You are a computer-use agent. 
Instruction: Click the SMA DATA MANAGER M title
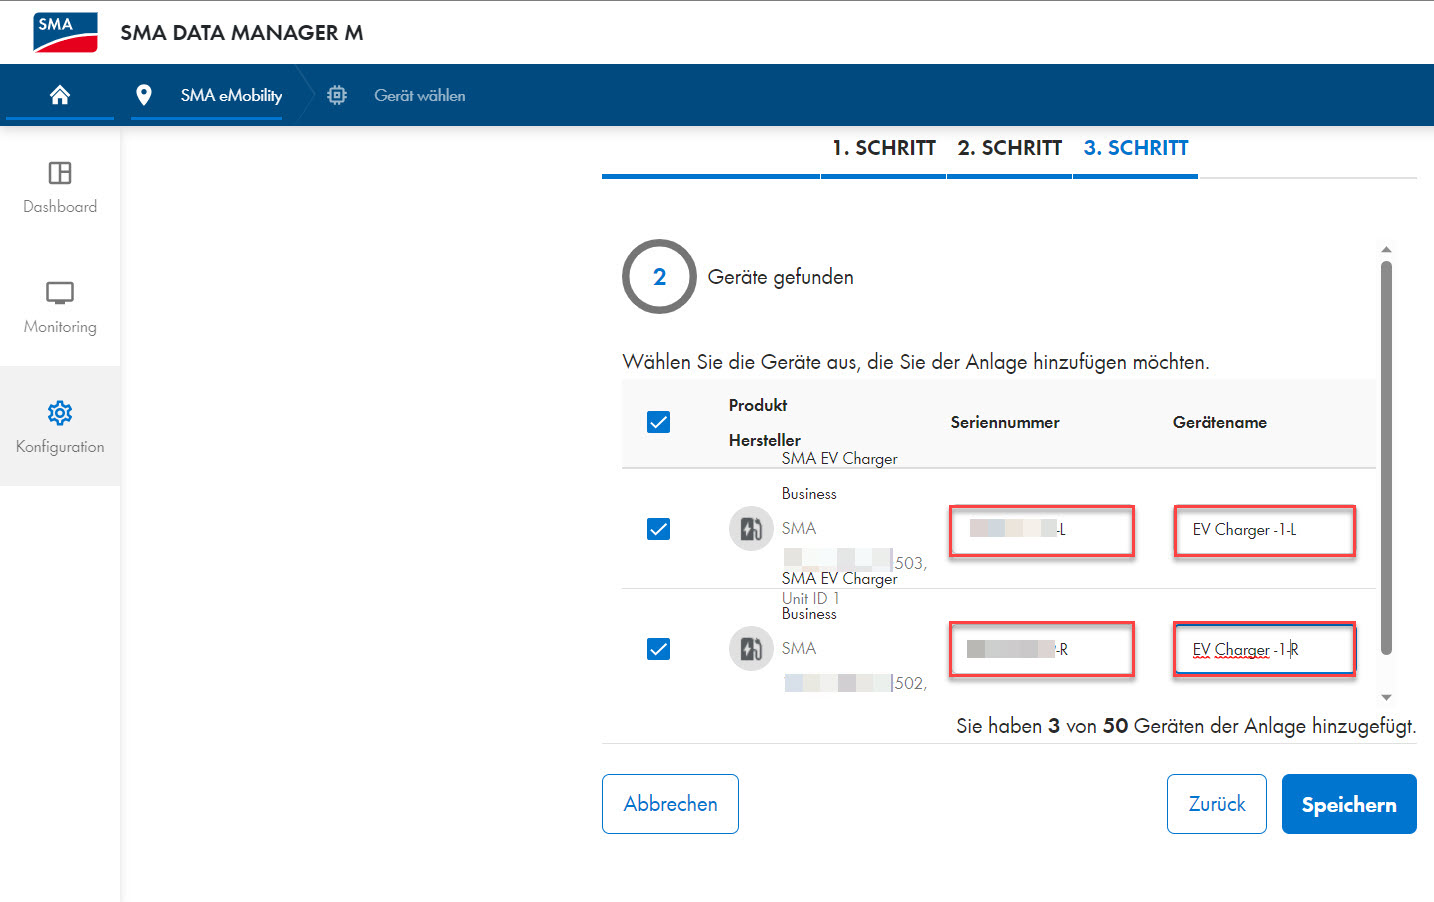[x=242, y=32]
